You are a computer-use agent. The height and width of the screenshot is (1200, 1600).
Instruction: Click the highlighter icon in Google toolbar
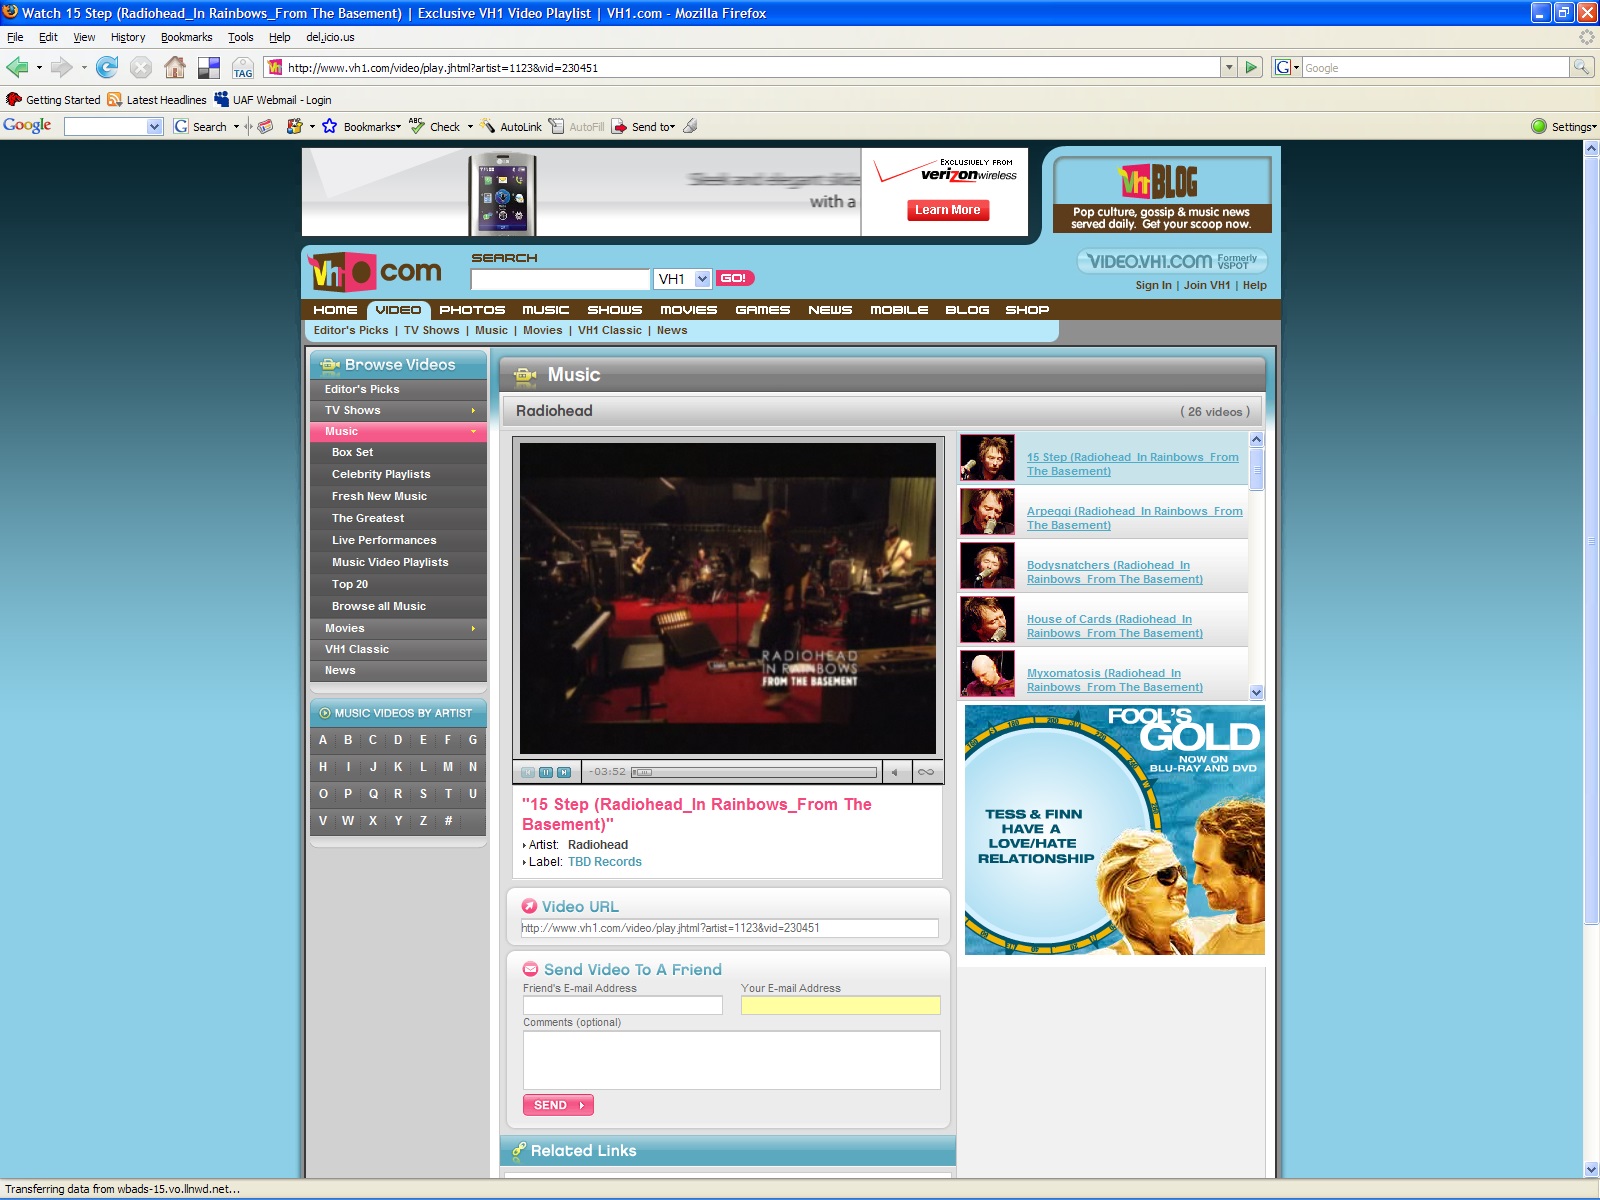[690, 126]
